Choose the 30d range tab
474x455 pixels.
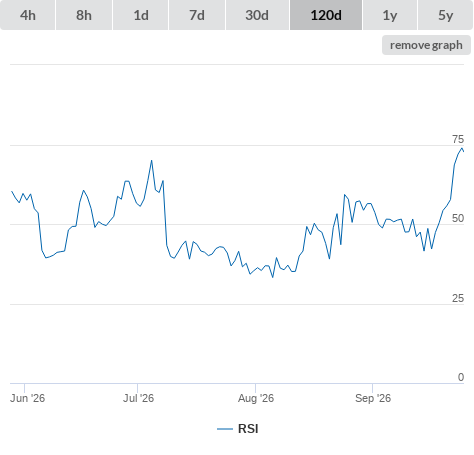pyautogui.click(x=257, y=15)
